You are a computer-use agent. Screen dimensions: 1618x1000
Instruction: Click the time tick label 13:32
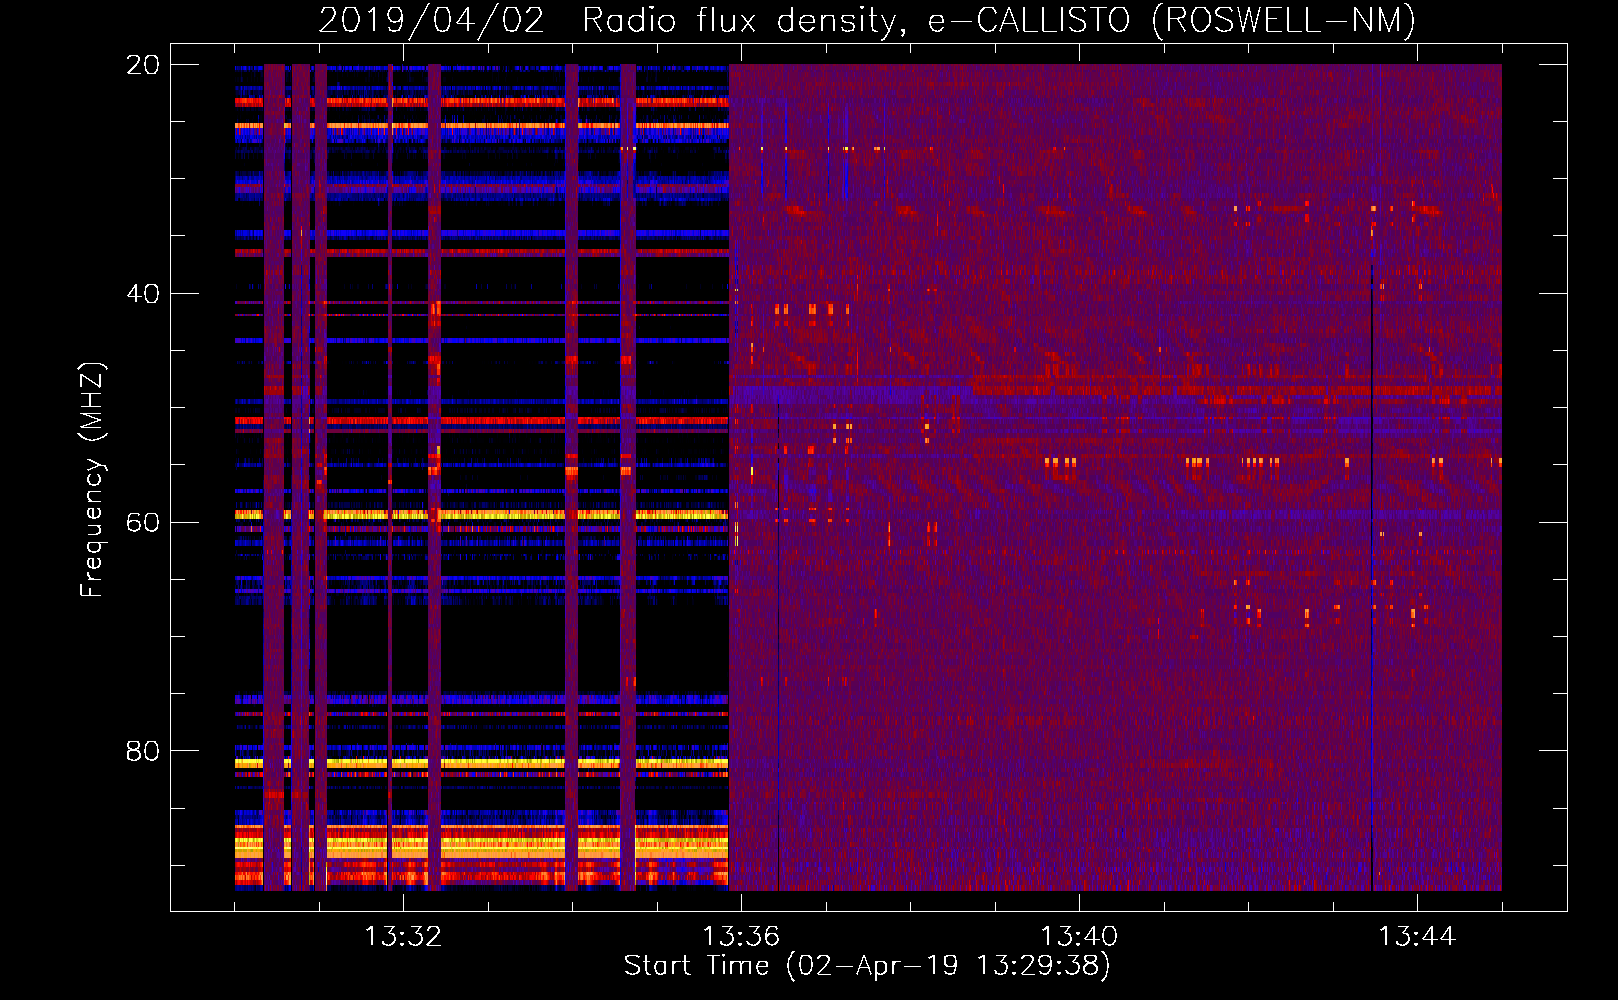403,937
